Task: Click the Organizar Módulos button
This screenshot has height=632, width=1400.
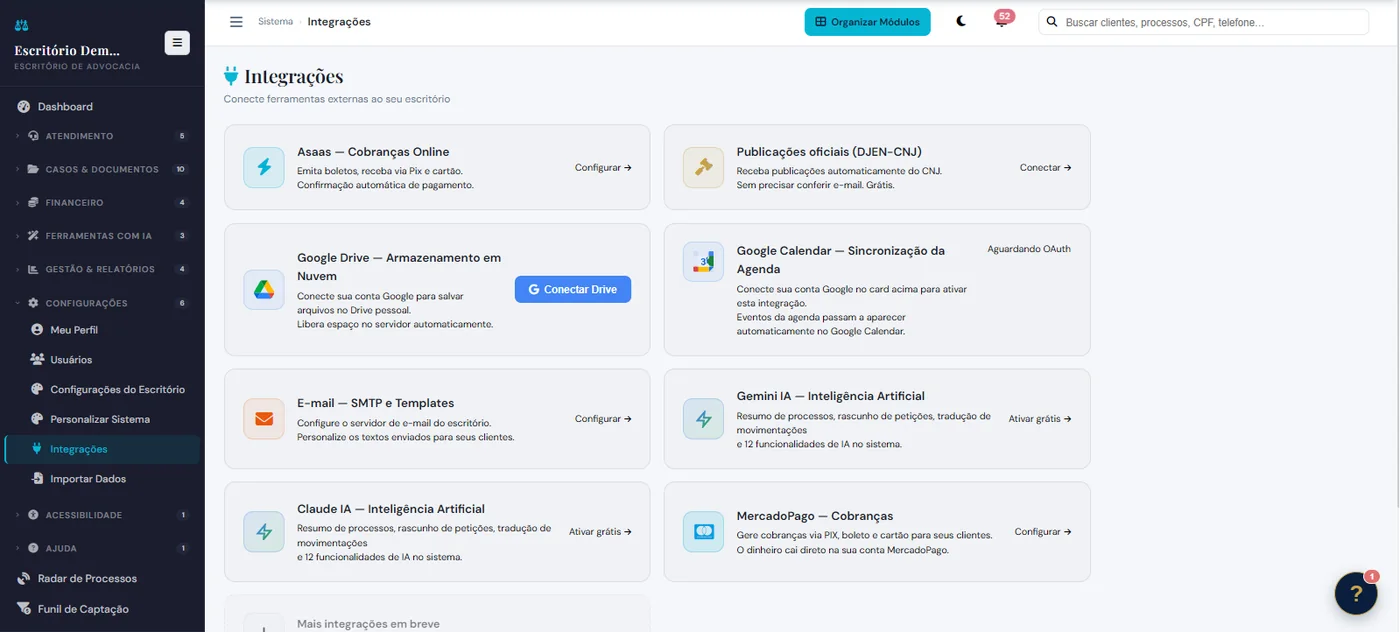Action: (x=867, y=22)
